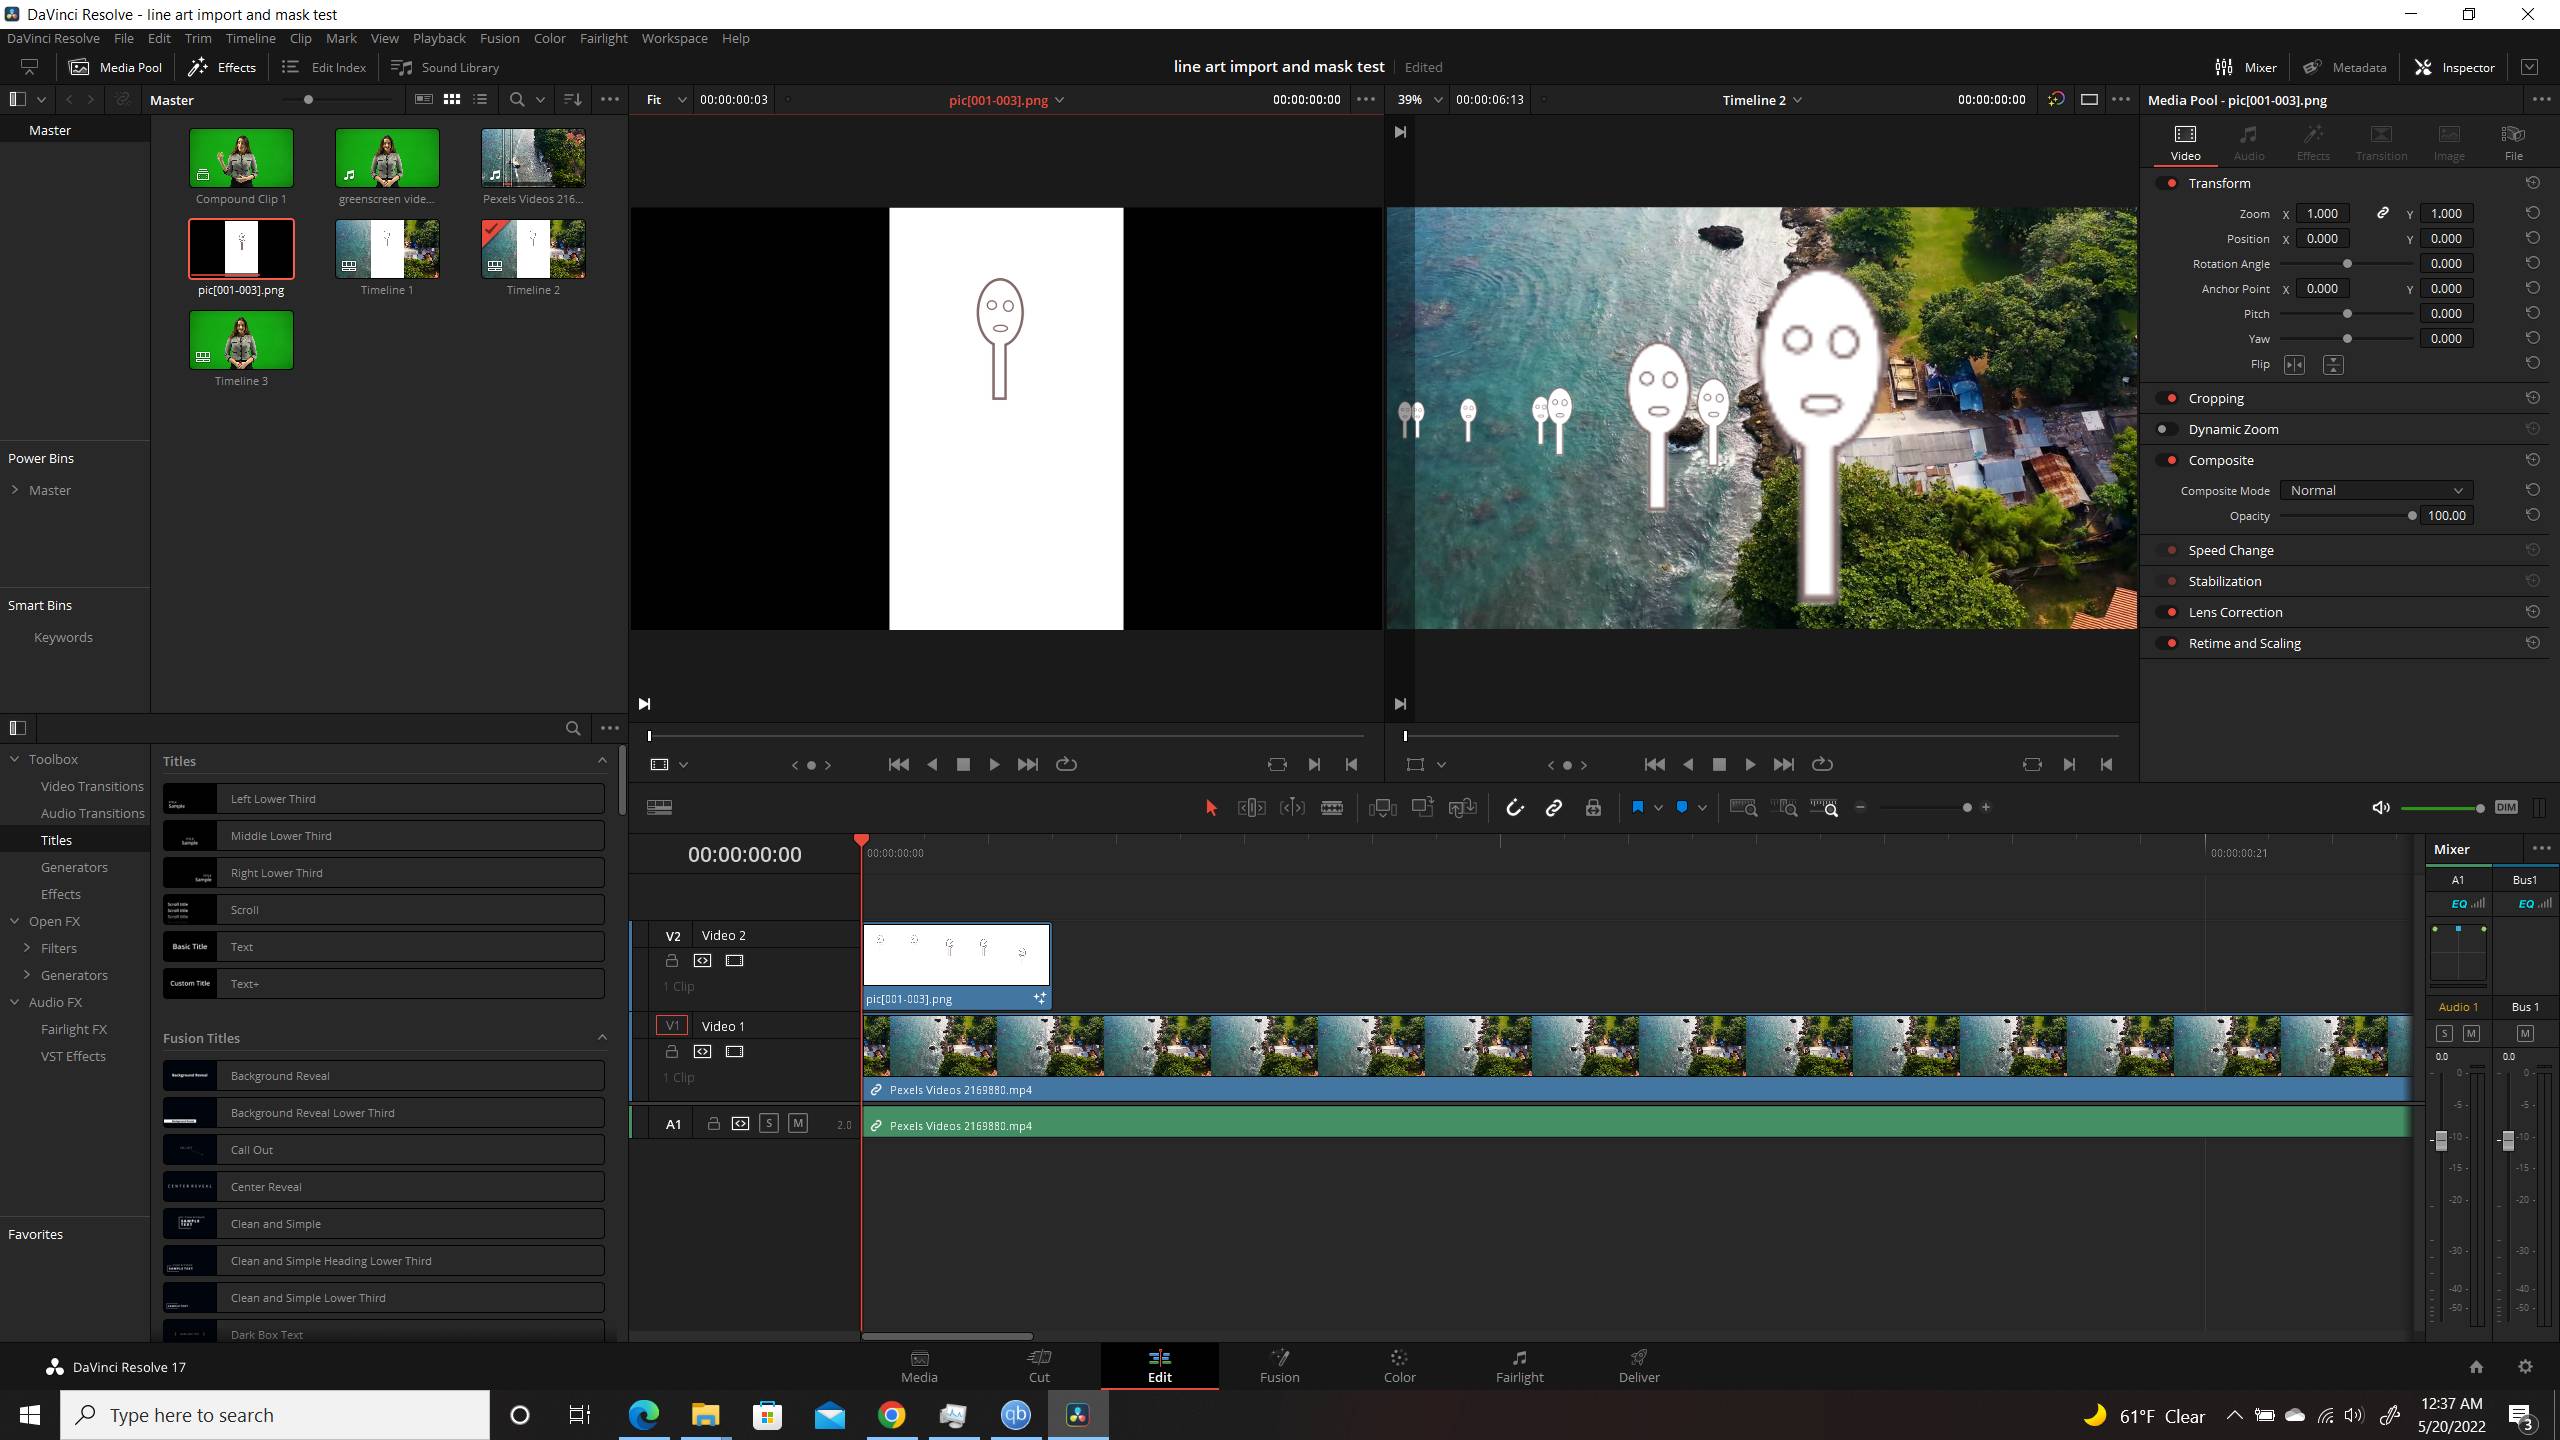Toggle the Effects panel button
2560x1440 pixels.
[x=222, y=67]
